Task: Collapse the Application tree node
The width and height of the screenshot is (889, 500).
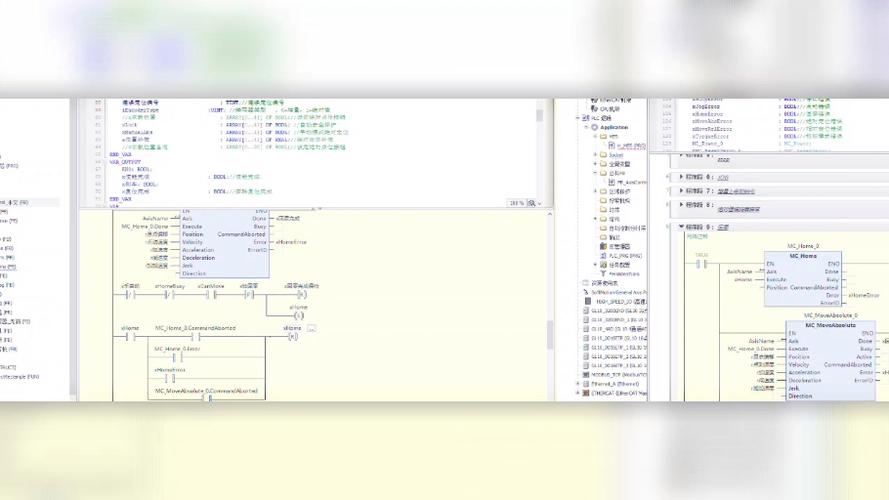Action: point(587,128)
